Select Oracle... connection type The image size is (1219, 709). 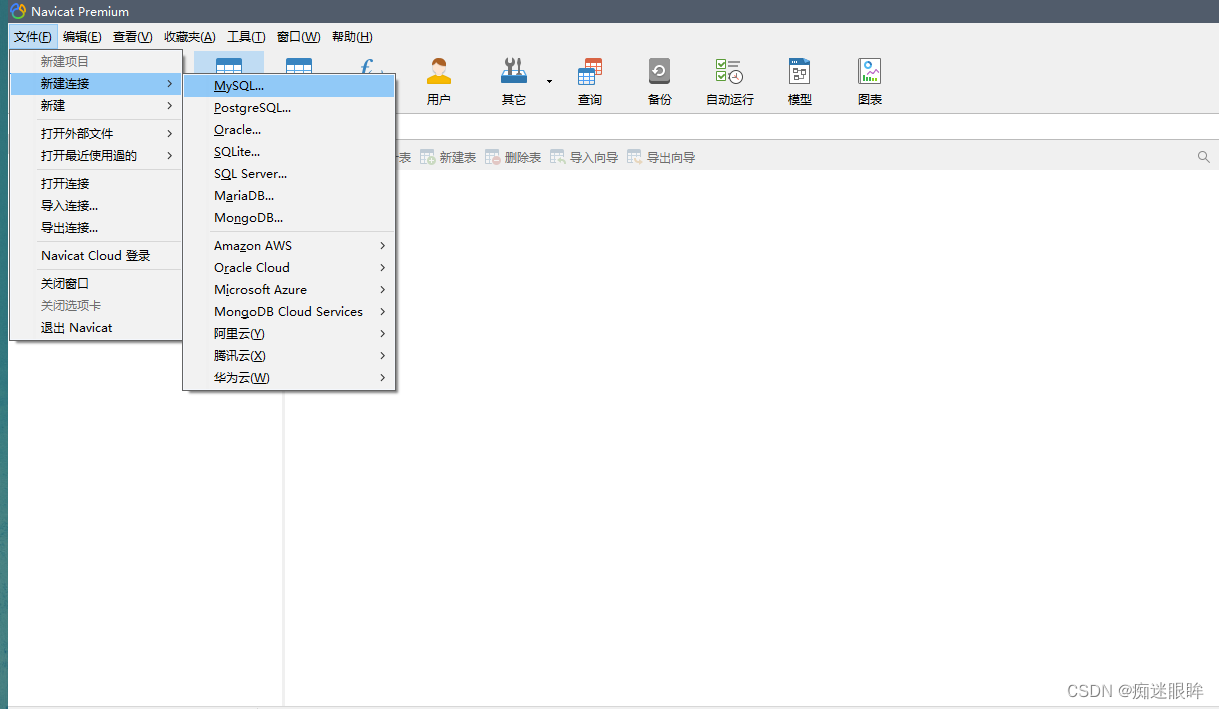coord(289,130)
